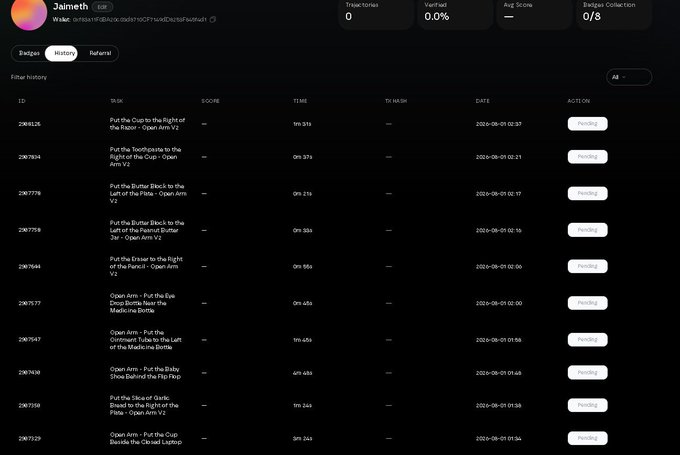The height and width of the screenshot is (455, 680).
Task: Click the date 2026-08-01 02:17
Action: [x=498, y=194]
